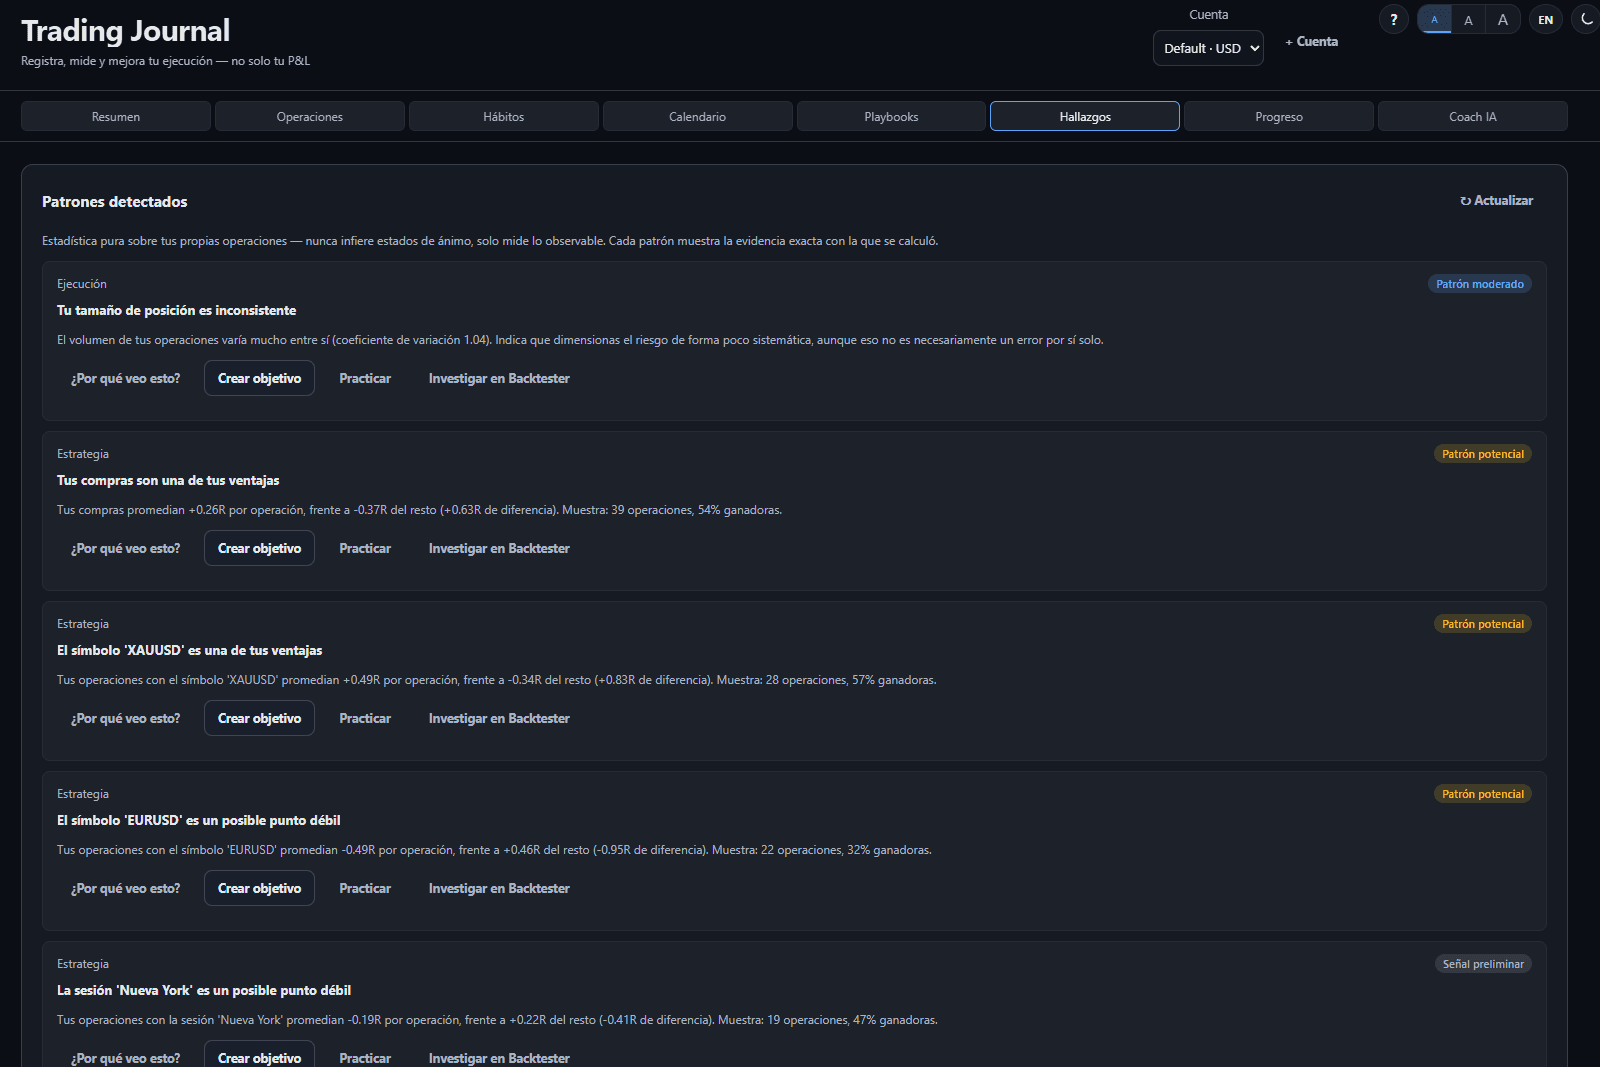Click Practicar on XAUUSD pattern
This screenshot has width=1600, height=1067.
coord(365,718)
